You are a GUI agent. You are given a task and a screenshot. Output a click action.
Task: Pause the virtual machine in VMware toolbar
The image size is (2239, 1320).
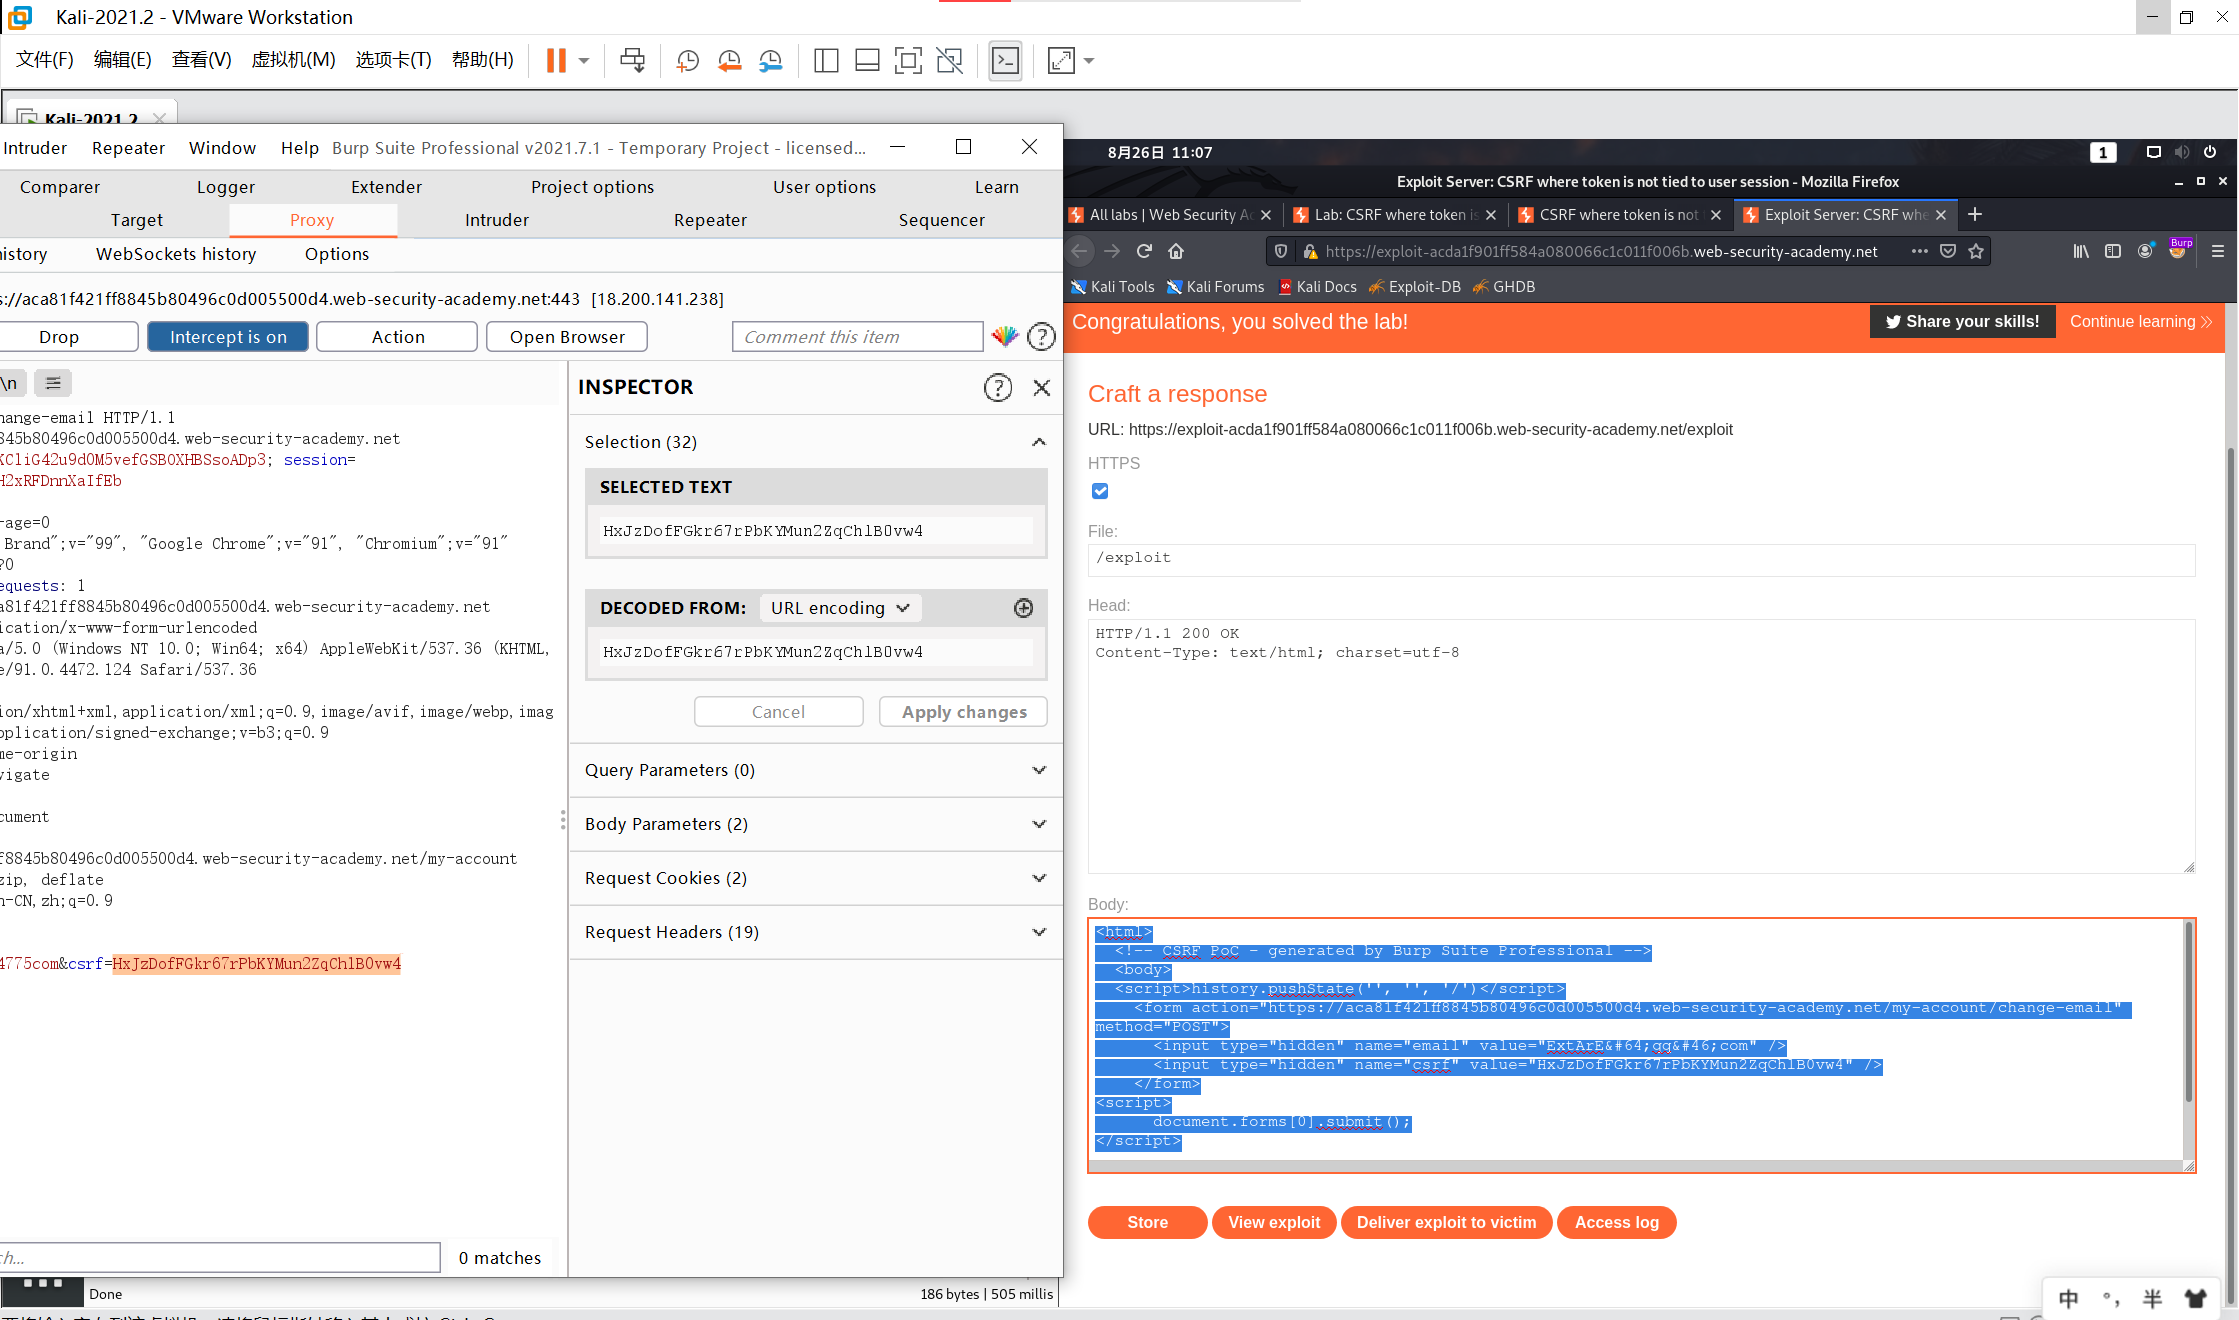click(556, 60)
